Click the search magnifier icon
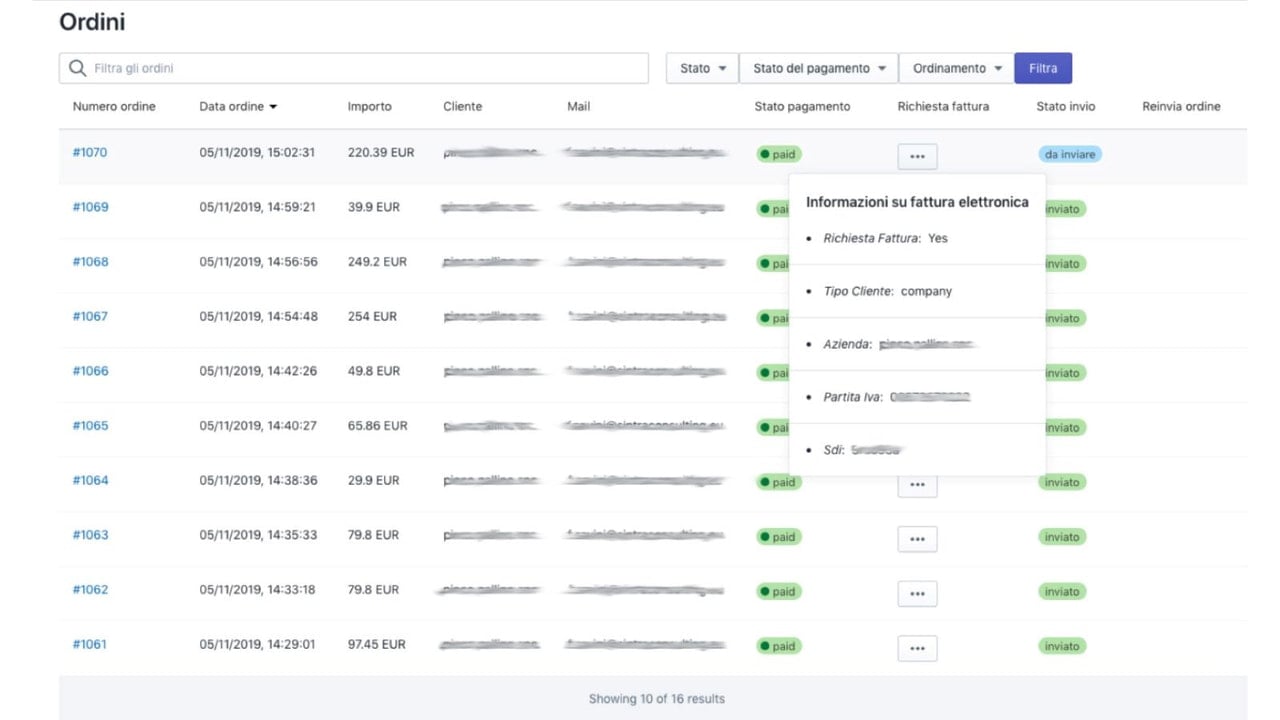 pos(77,68)
